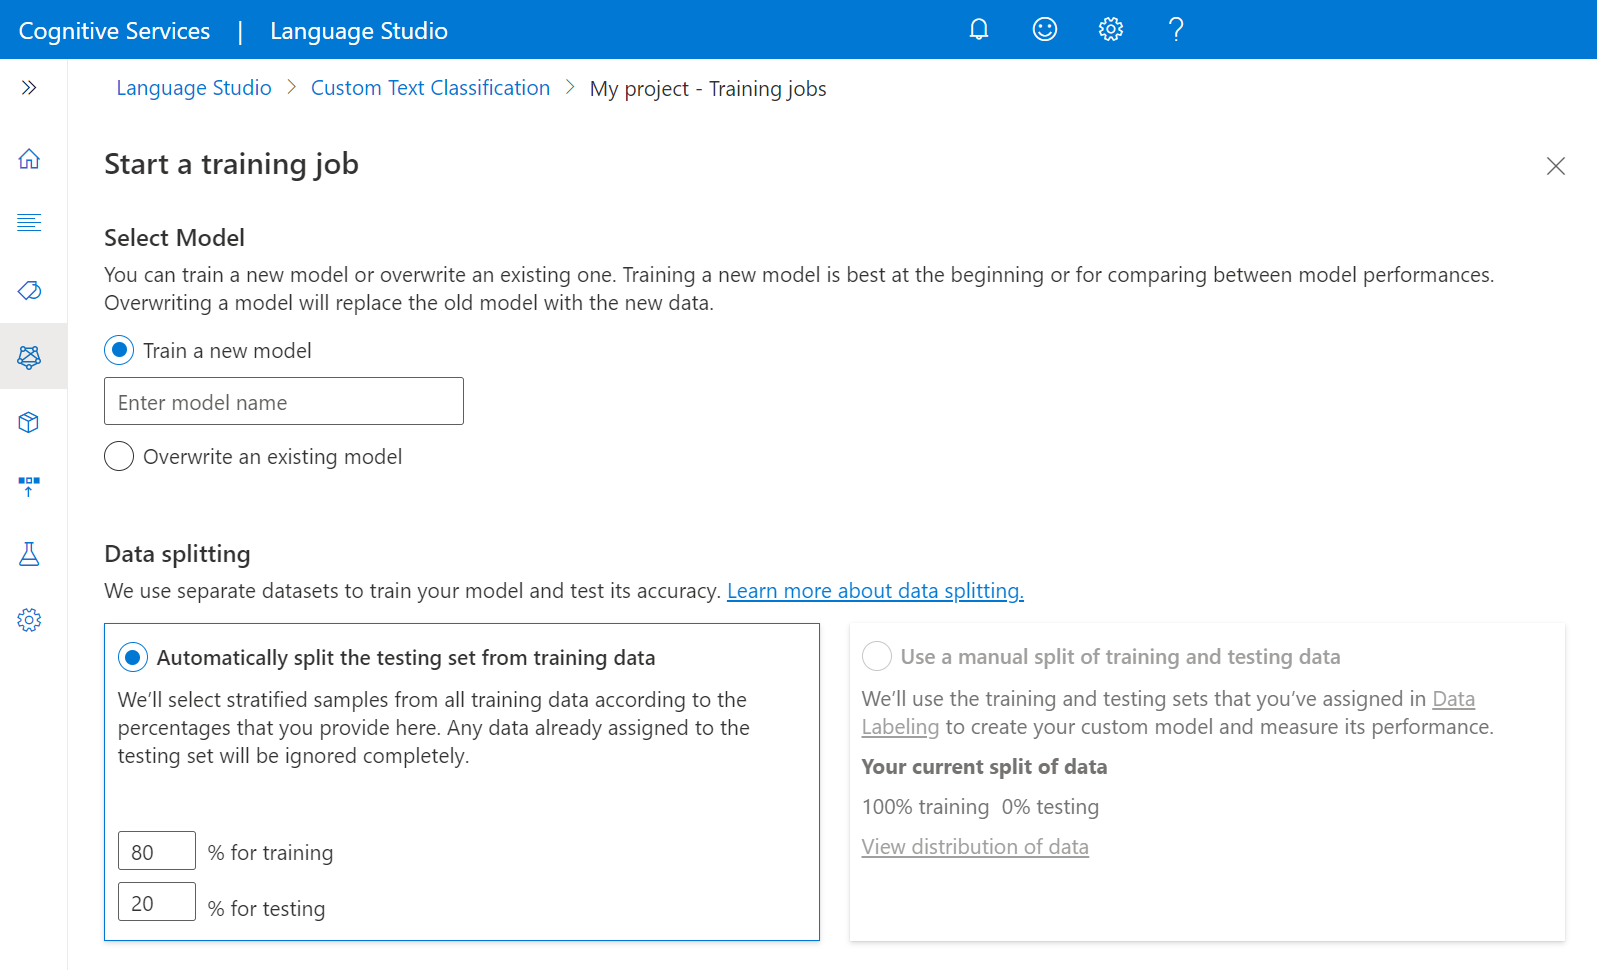Open the data labeling tag icon
1597x970 pixels.
coord(29,290)
